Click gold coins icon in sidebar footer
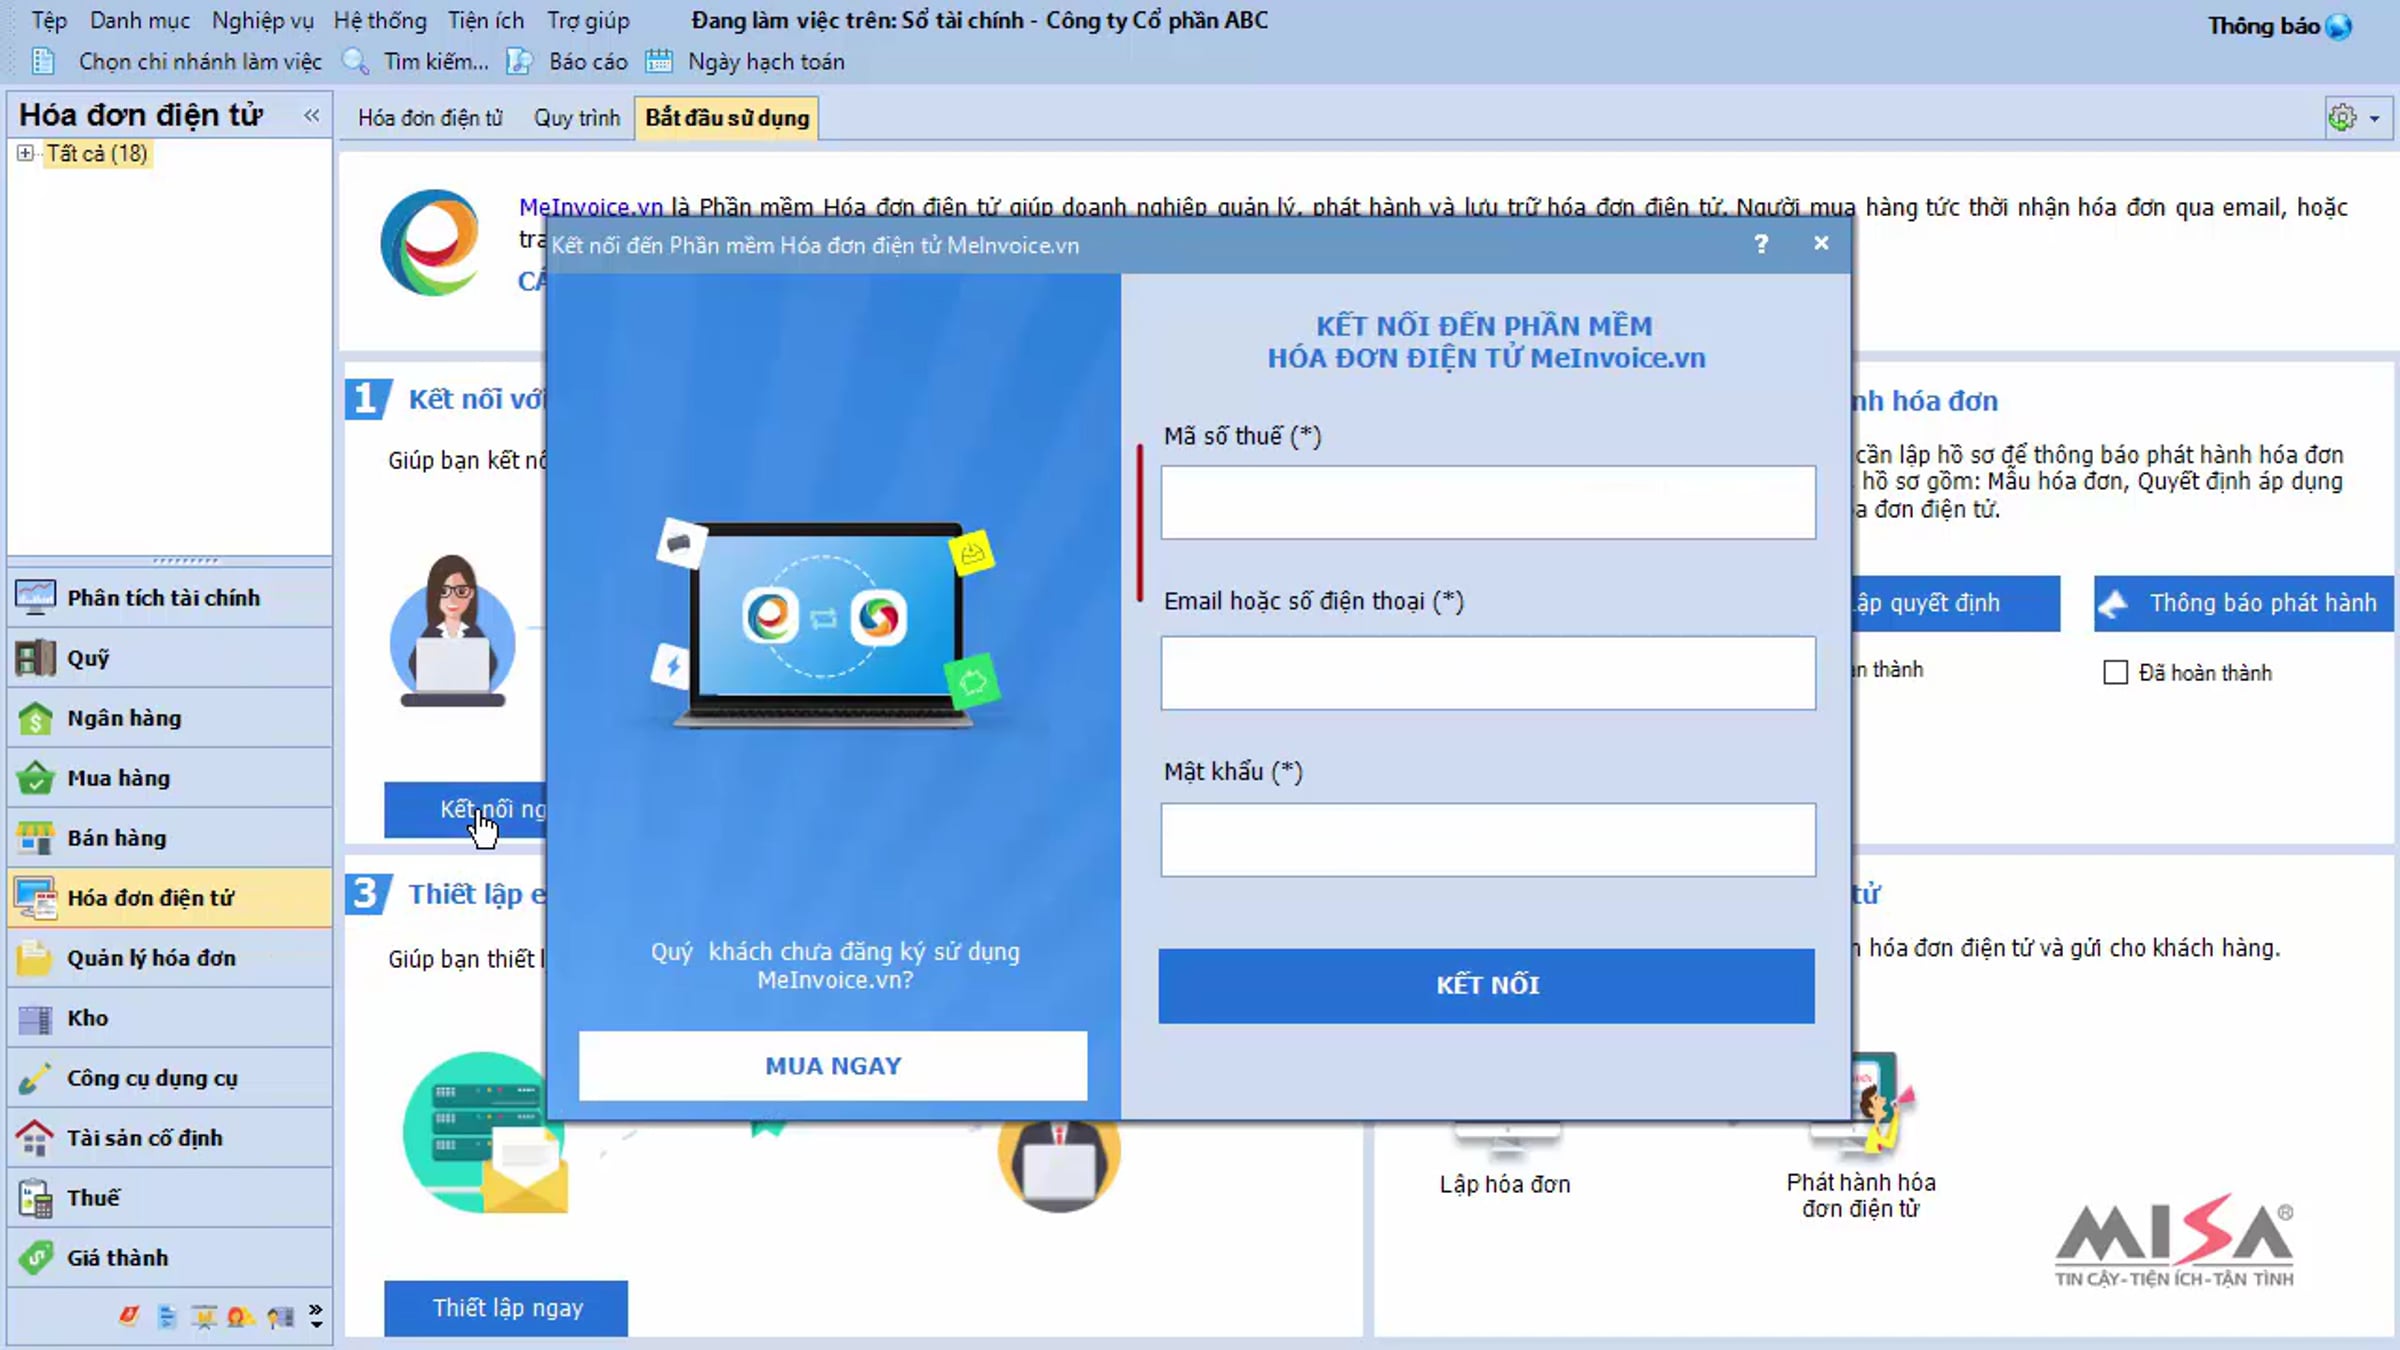 [241, 1316]
